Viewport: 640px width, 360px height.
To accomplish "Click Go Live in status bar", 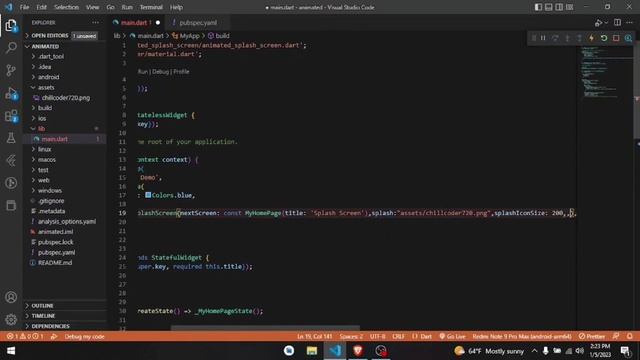I will (x=452, y=336).
